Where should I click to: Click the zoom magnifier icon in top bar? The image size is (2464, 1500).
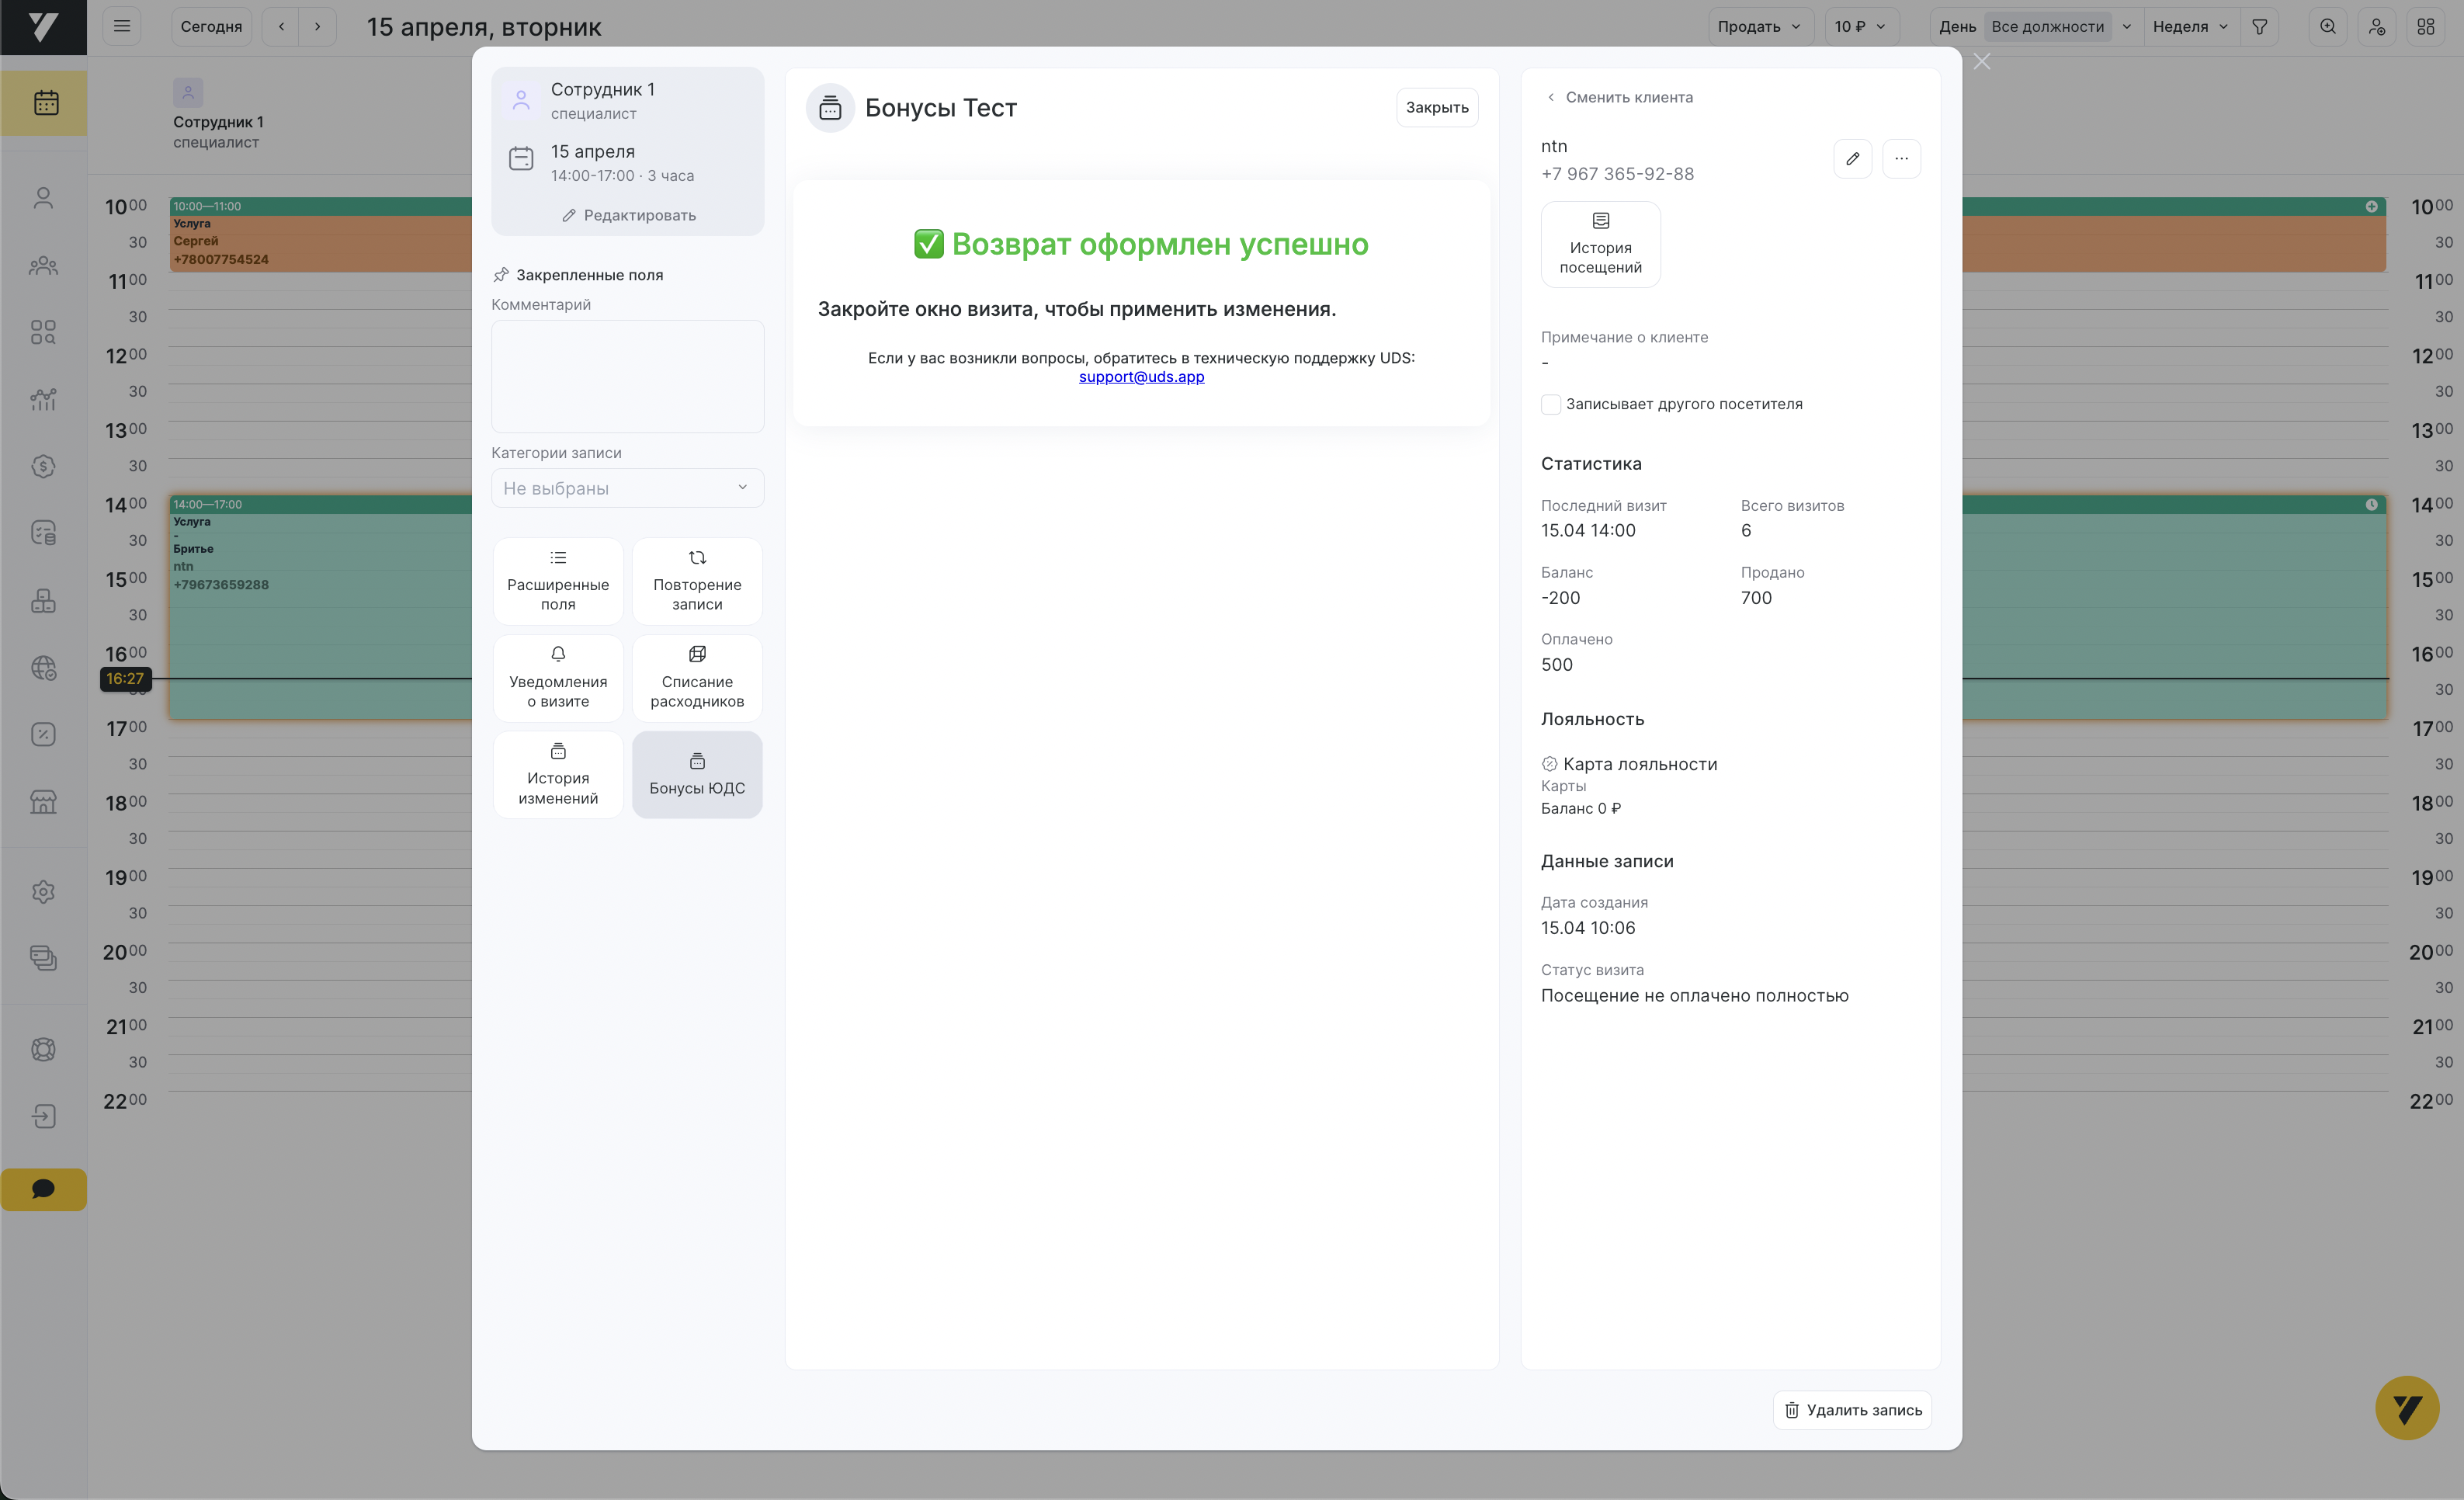(2328, 27)
